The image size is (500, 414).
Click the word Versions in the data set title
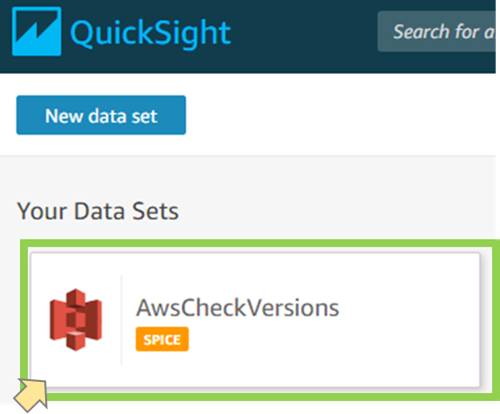292,308
